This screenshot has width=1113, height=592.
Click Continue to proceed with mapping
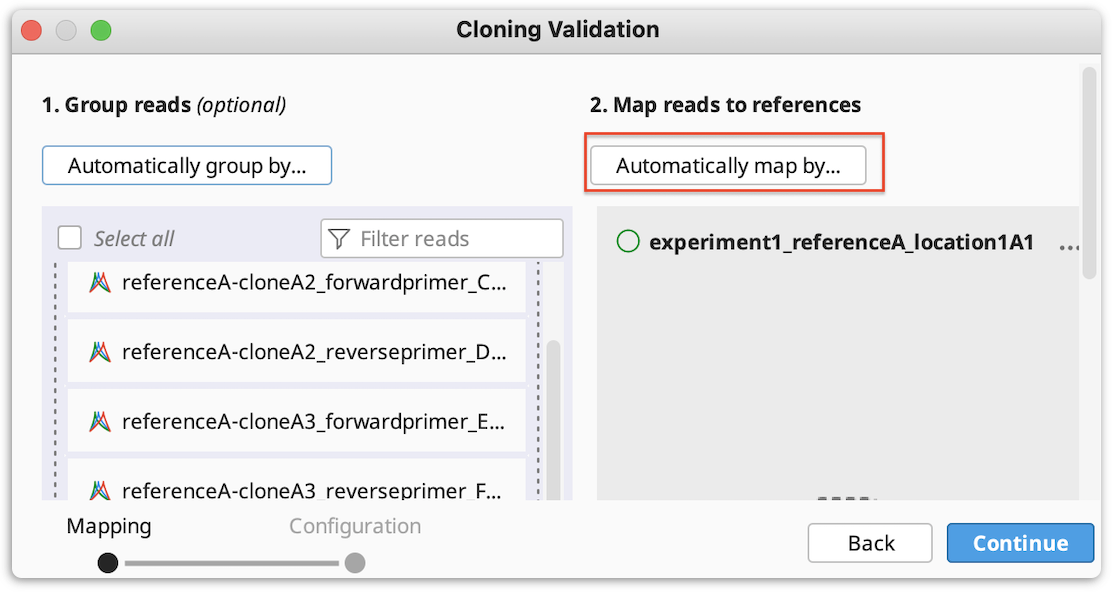pyautogui.click(x=1019, y=542)
